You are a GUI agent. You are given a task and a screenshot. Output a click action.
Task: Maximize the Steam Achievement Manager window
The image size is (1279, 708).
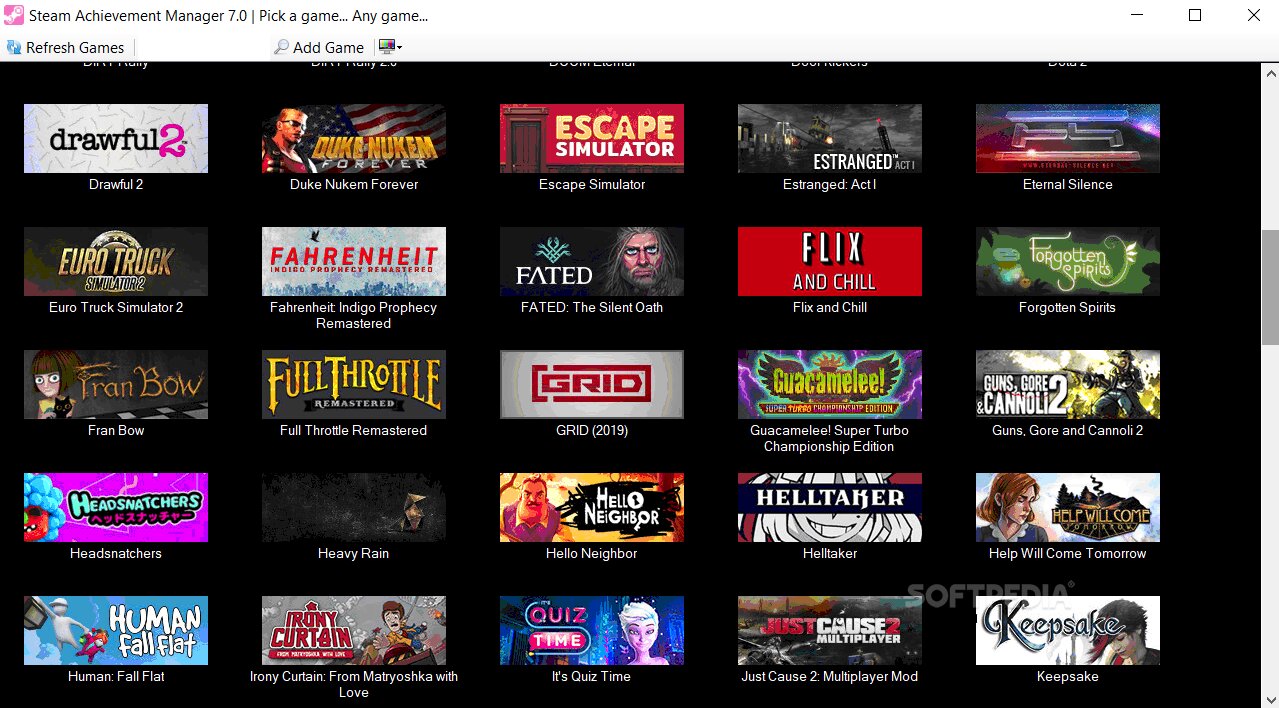[x=1195, y=16]
